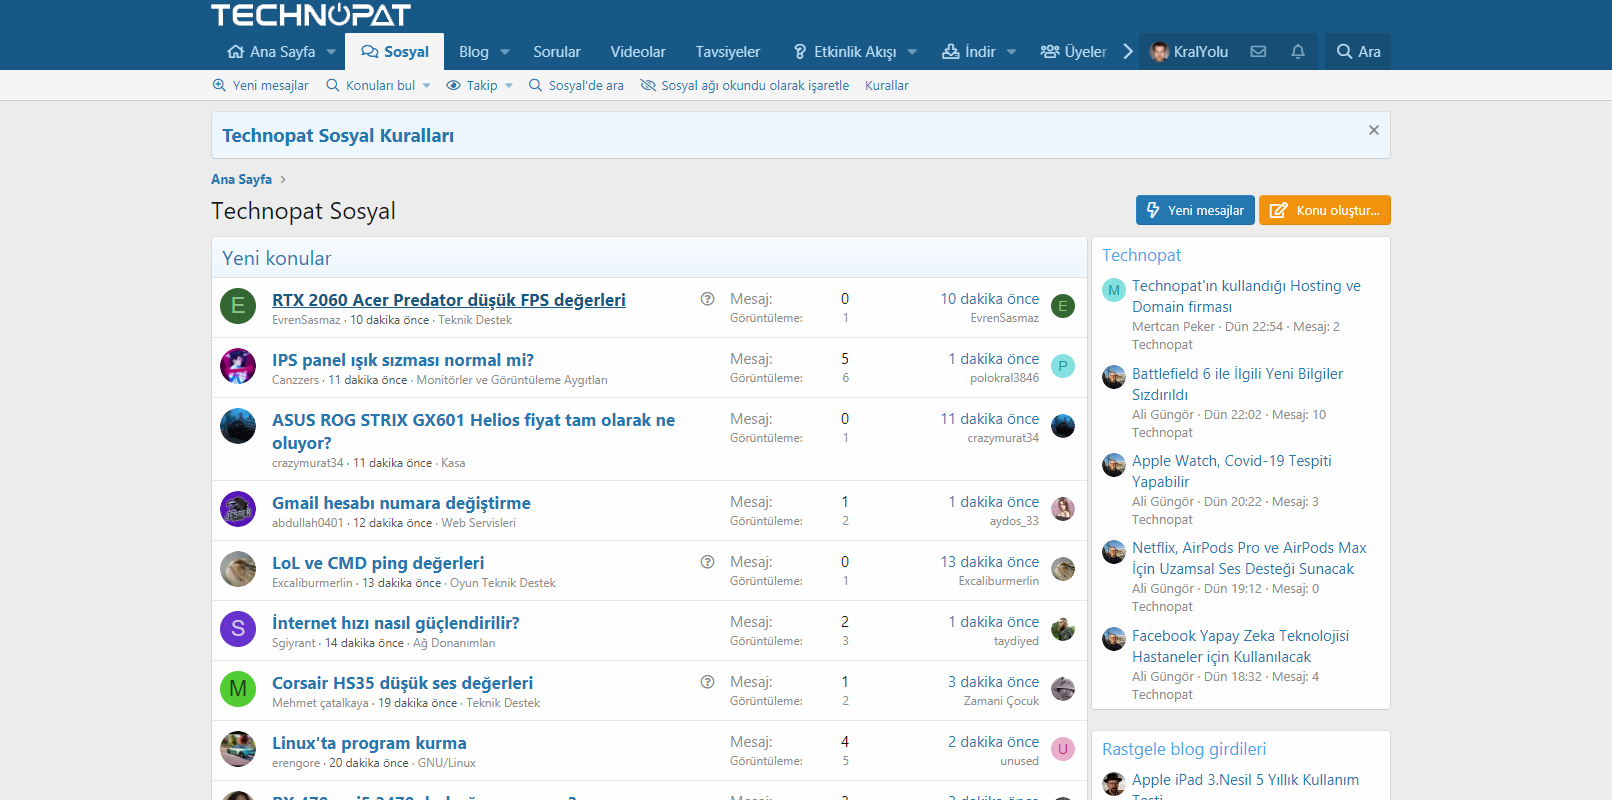The width and height of the screenshot is (1612, 800).
Task: Click Sgiyrant purple S avatar
Action: tap(238, 629)
